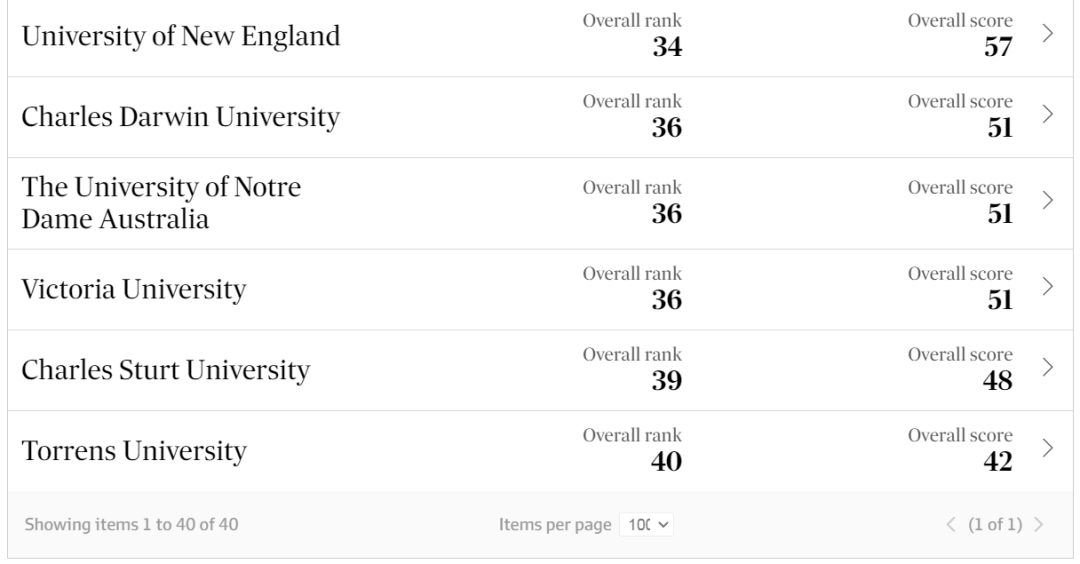Open the Items per page dropdown
Viewport: 1080px width, 564px height.
tap(647, 524)
